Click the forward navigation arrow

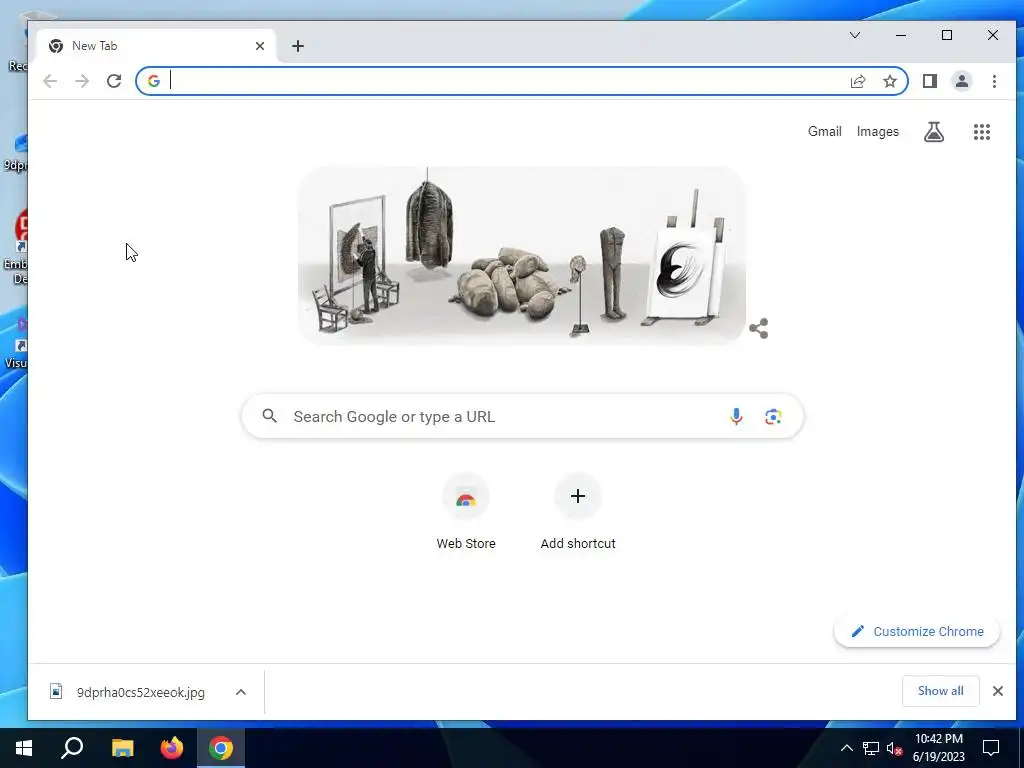pyautogui.click(x=82, y=81)
